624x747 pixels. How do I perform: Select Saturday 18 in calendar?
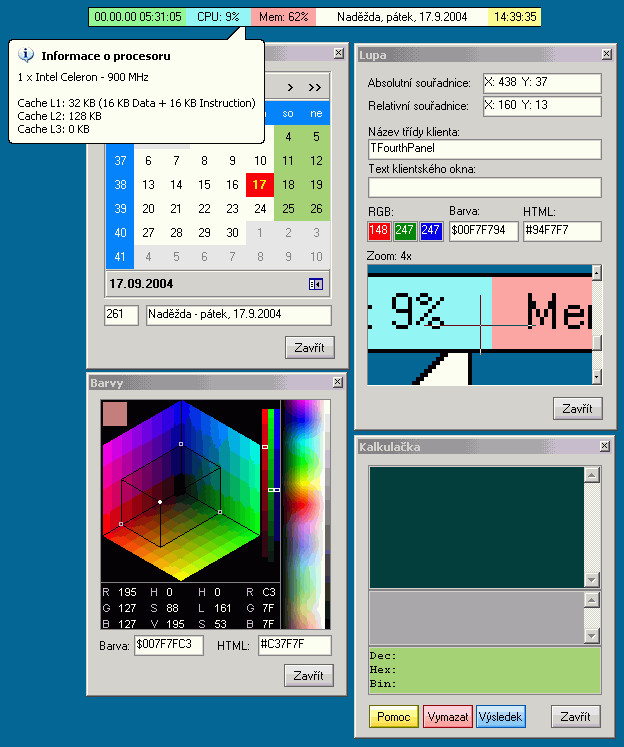point(288,185)
